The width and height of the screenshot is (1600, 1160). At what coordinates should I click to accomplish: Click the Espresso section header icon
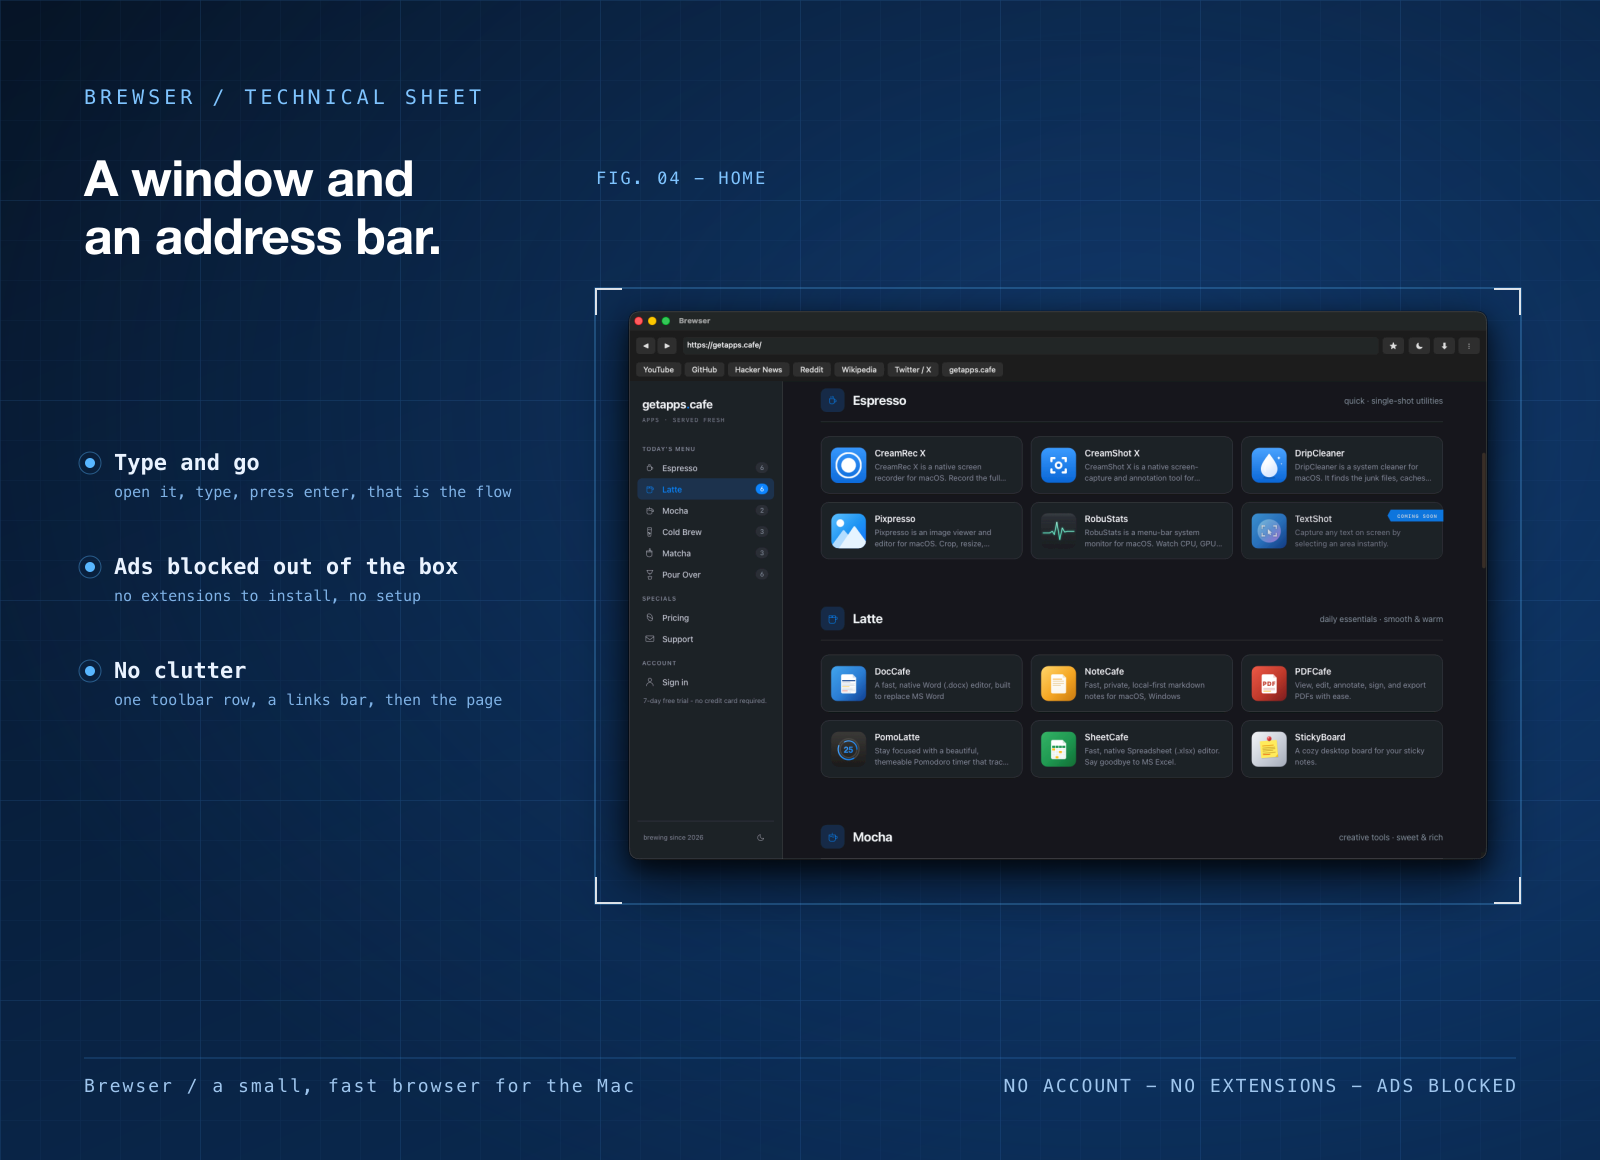point(833,401)
